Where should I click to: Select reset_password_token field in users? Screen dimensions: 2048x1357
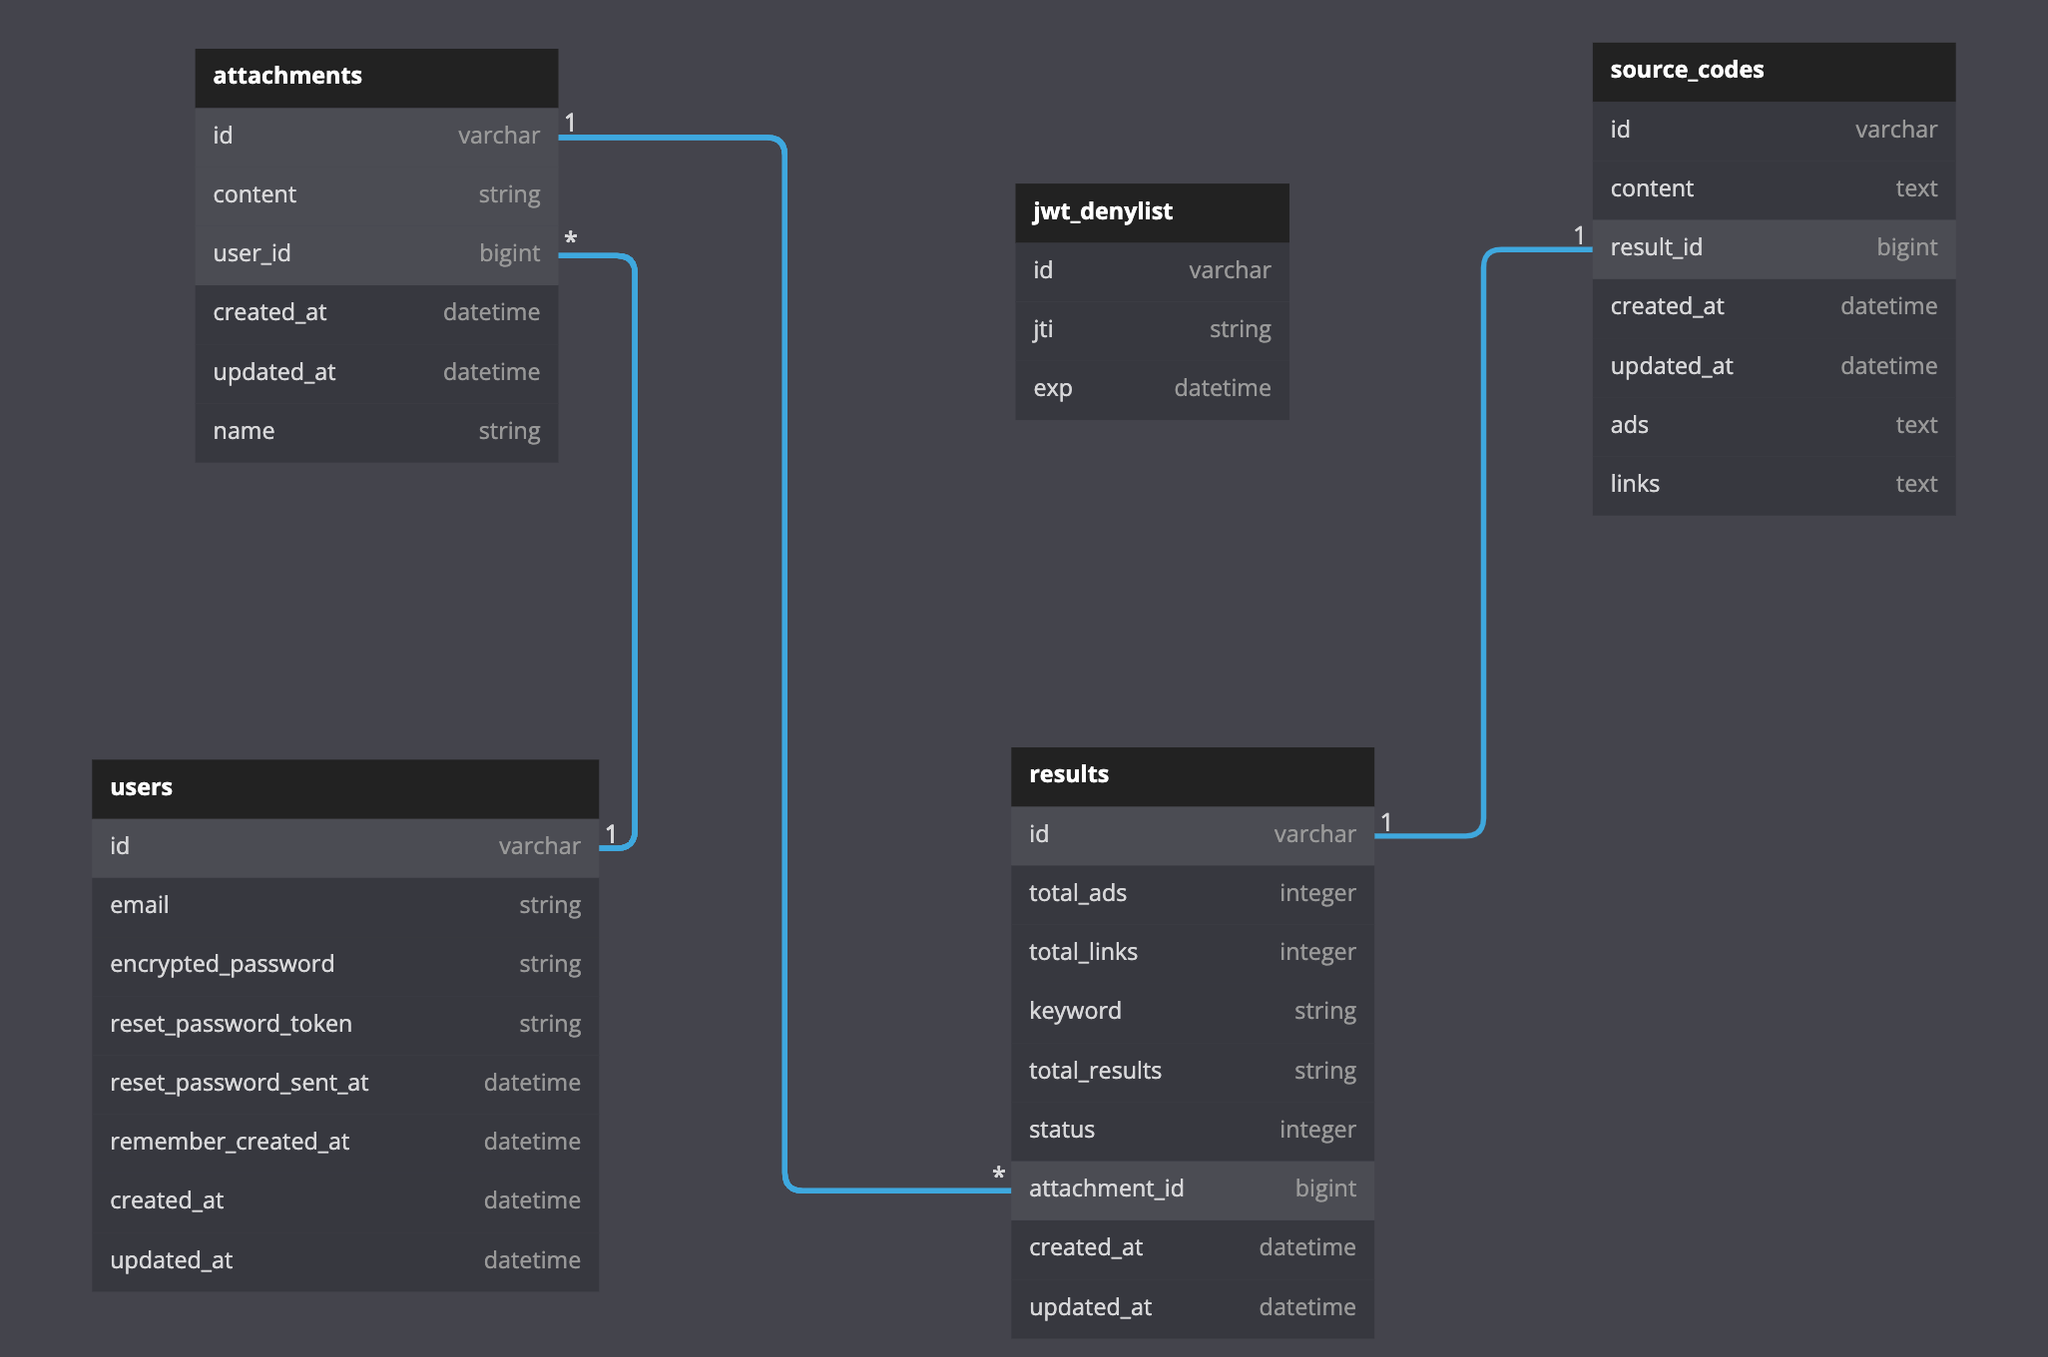(345, 1024)
